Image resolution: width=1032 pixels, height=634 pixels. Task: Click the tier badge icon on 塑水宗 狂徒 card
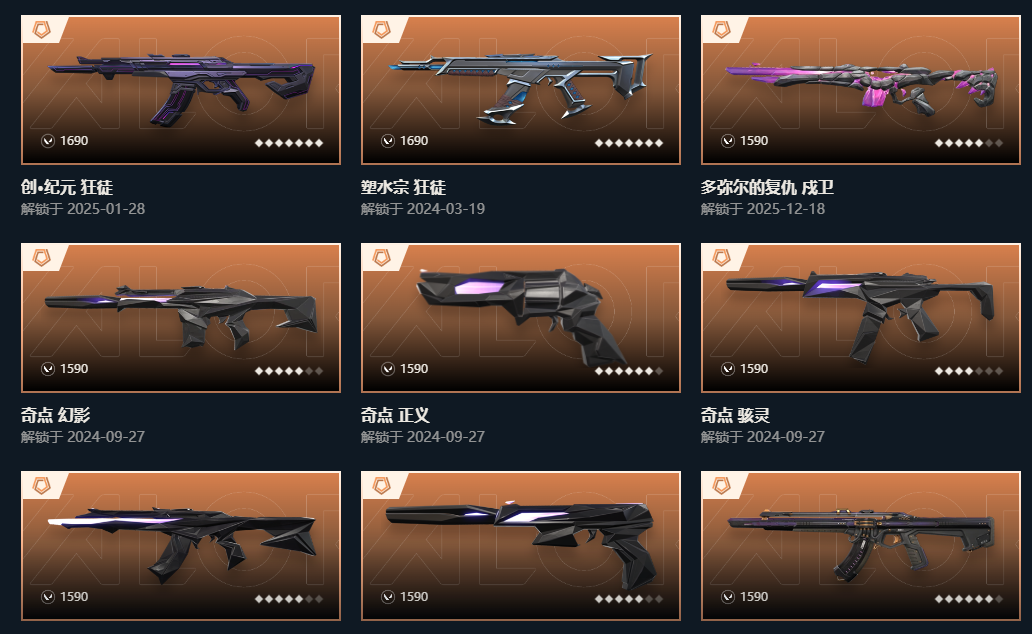(x=382, y=30)
